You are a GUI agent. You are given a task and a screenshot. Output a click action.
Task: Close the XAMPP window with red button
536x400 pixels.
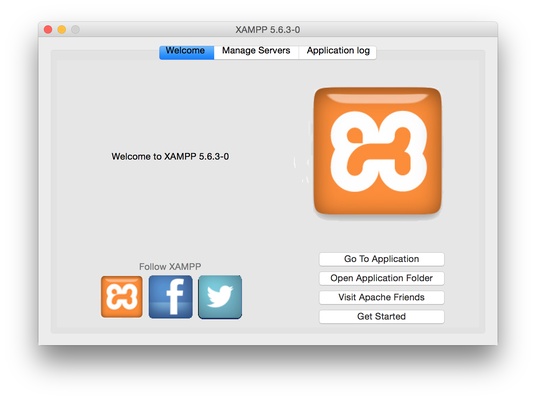48,30
